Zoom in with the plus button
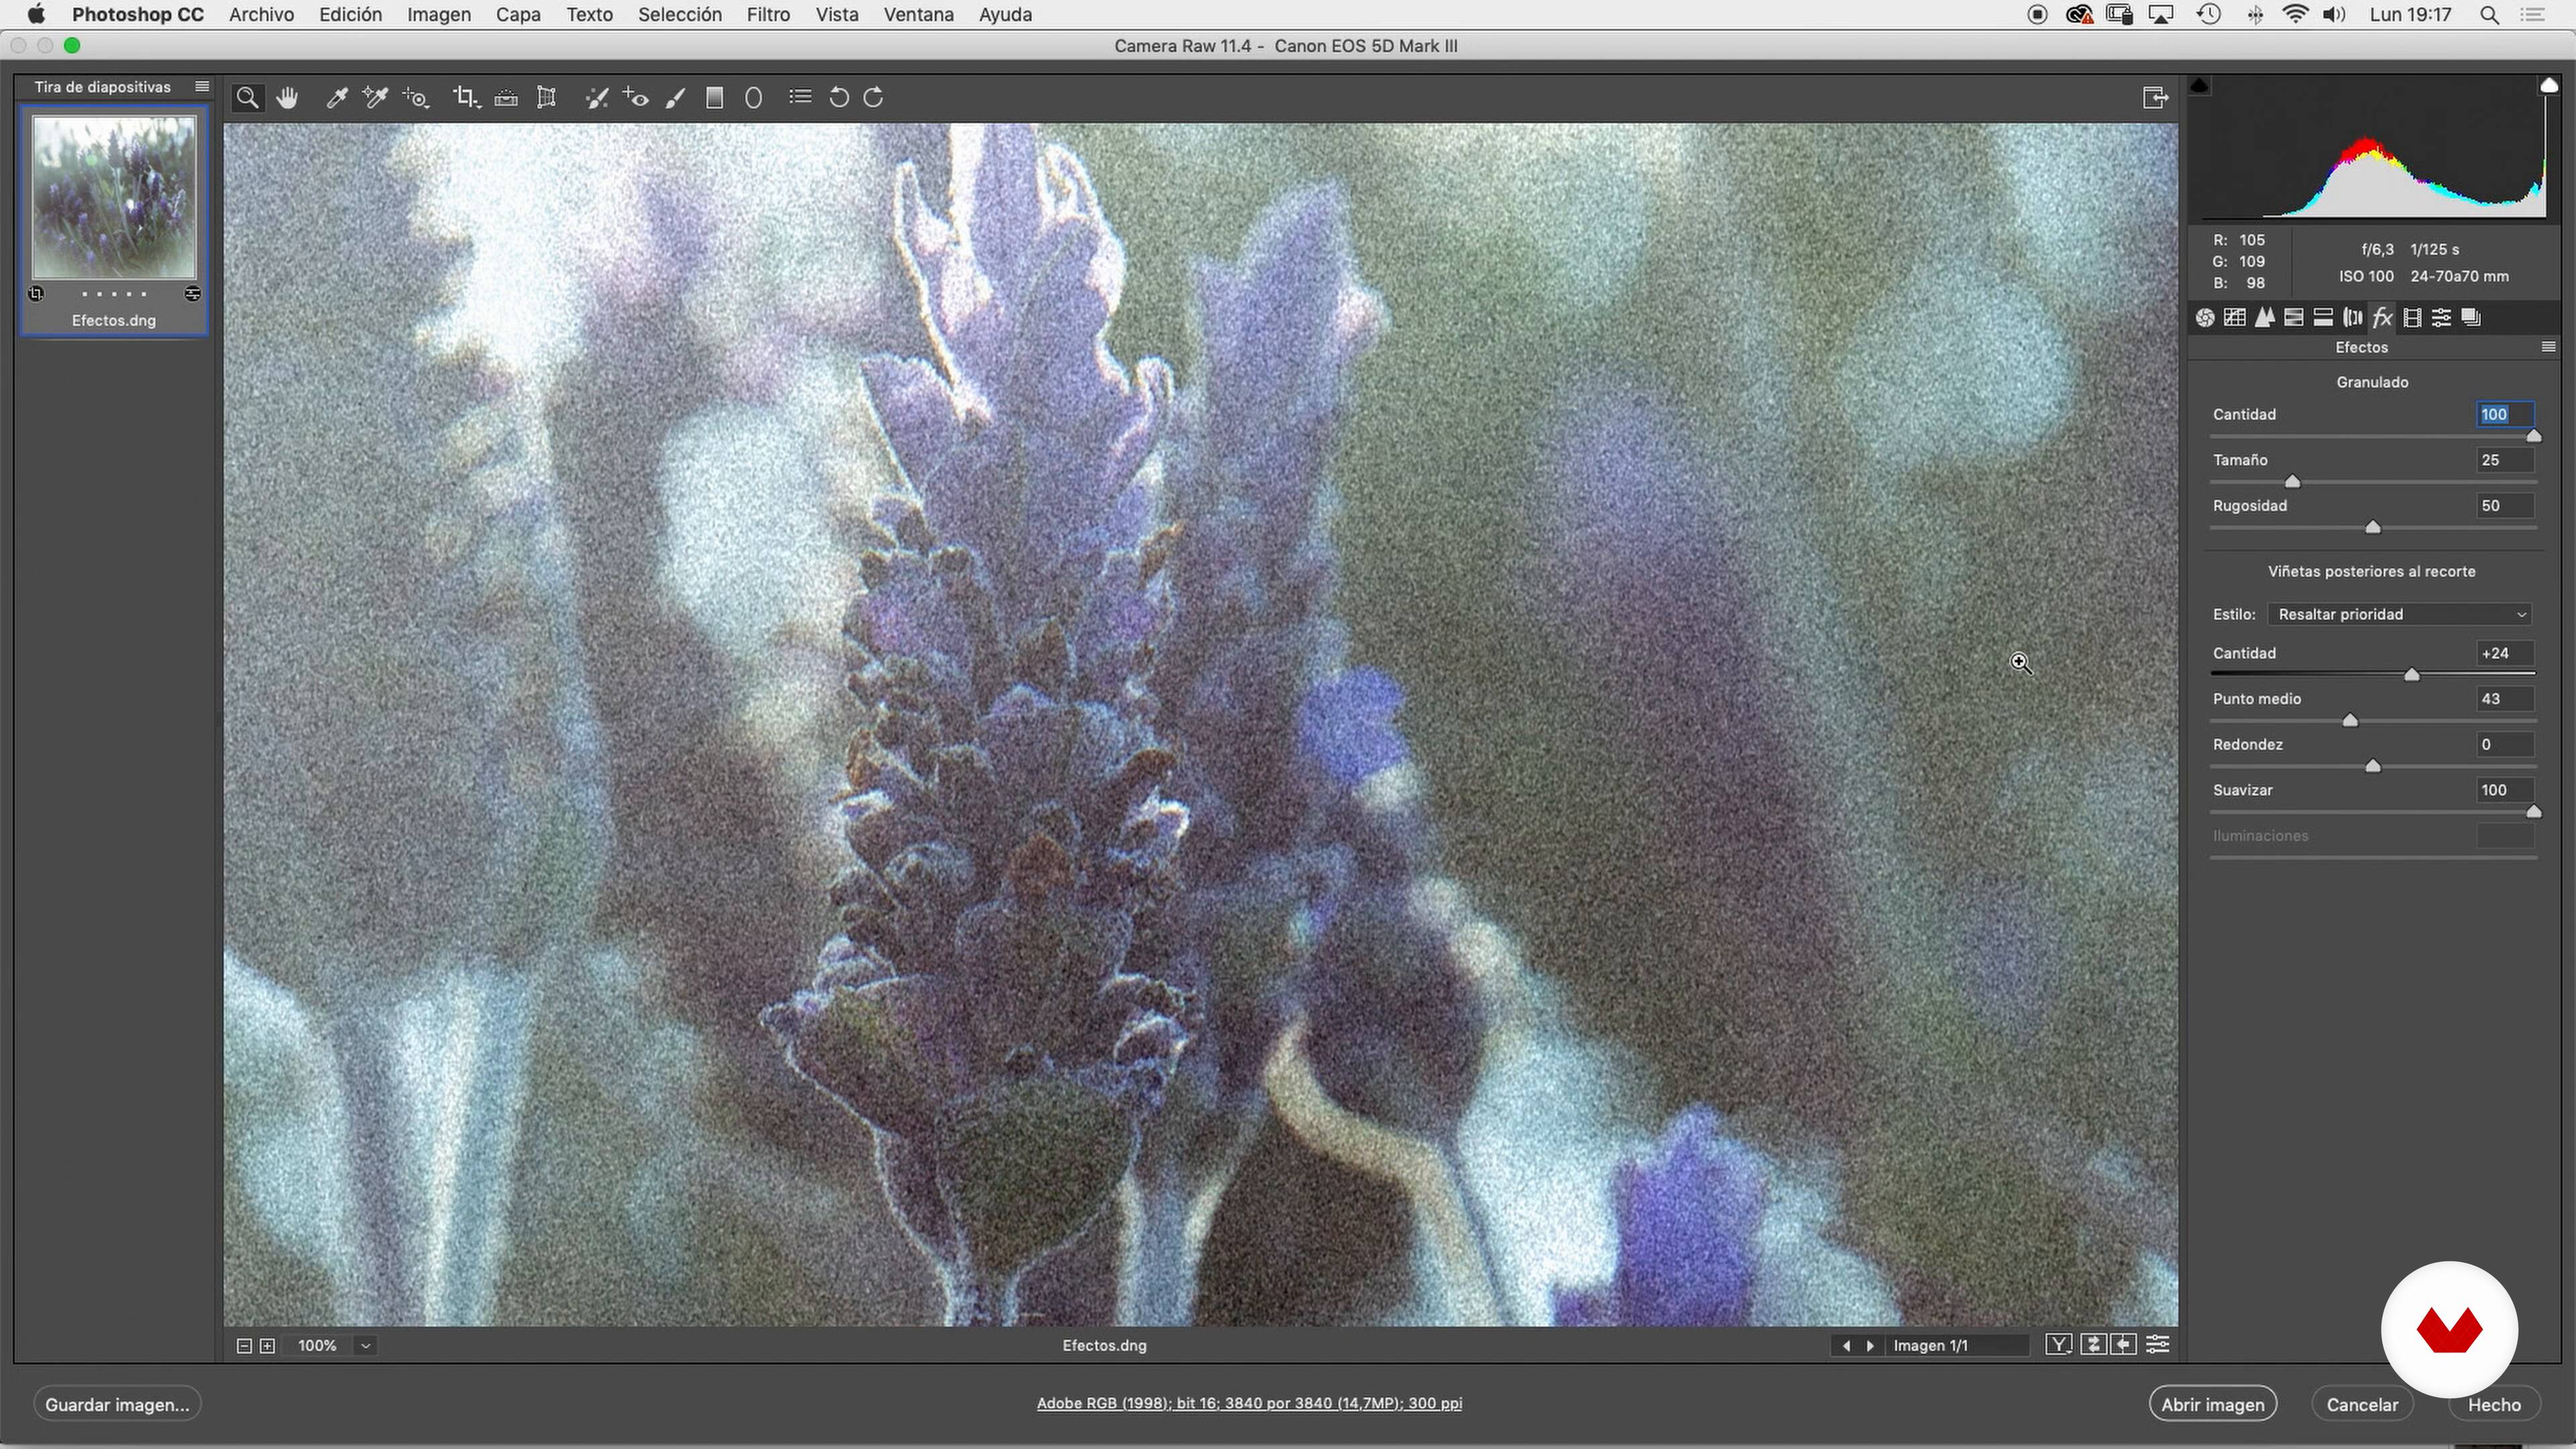 click(268, 1346)
